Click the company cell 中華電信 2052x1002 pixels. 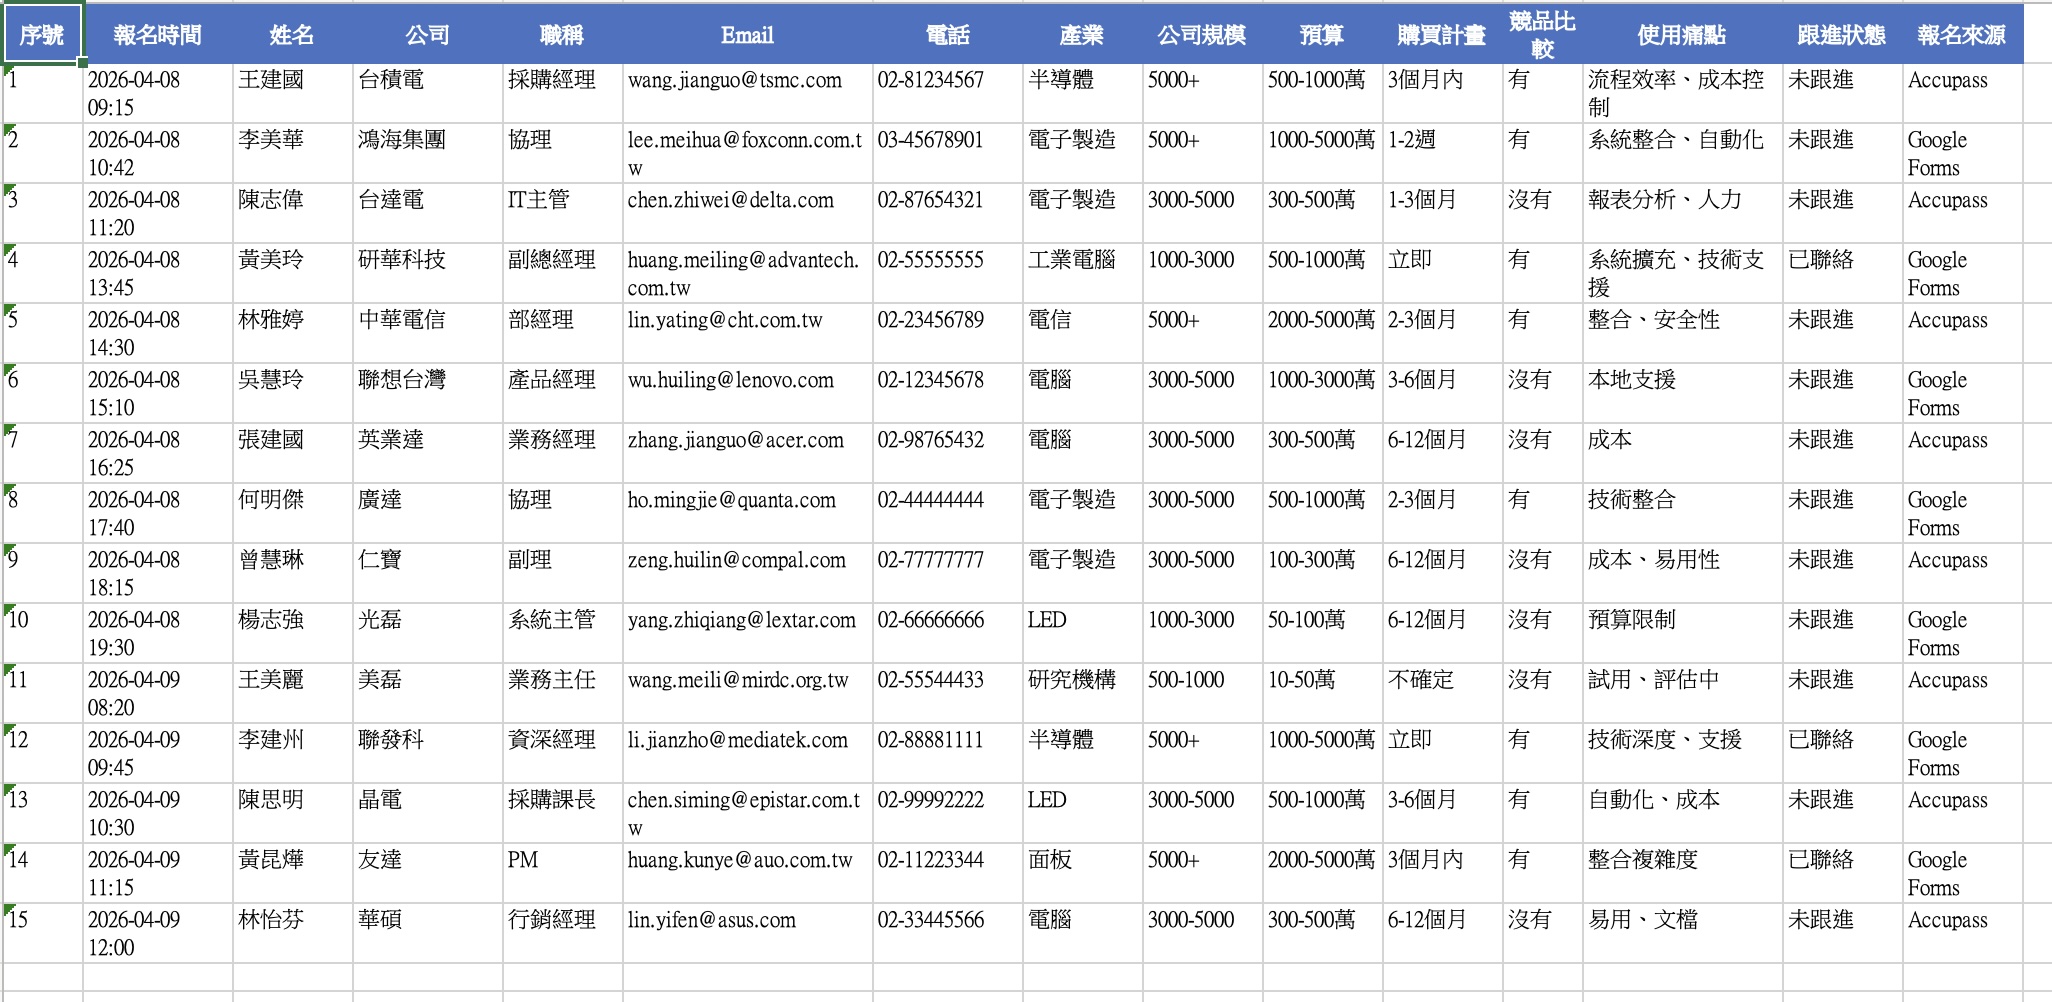pos(427,334)
